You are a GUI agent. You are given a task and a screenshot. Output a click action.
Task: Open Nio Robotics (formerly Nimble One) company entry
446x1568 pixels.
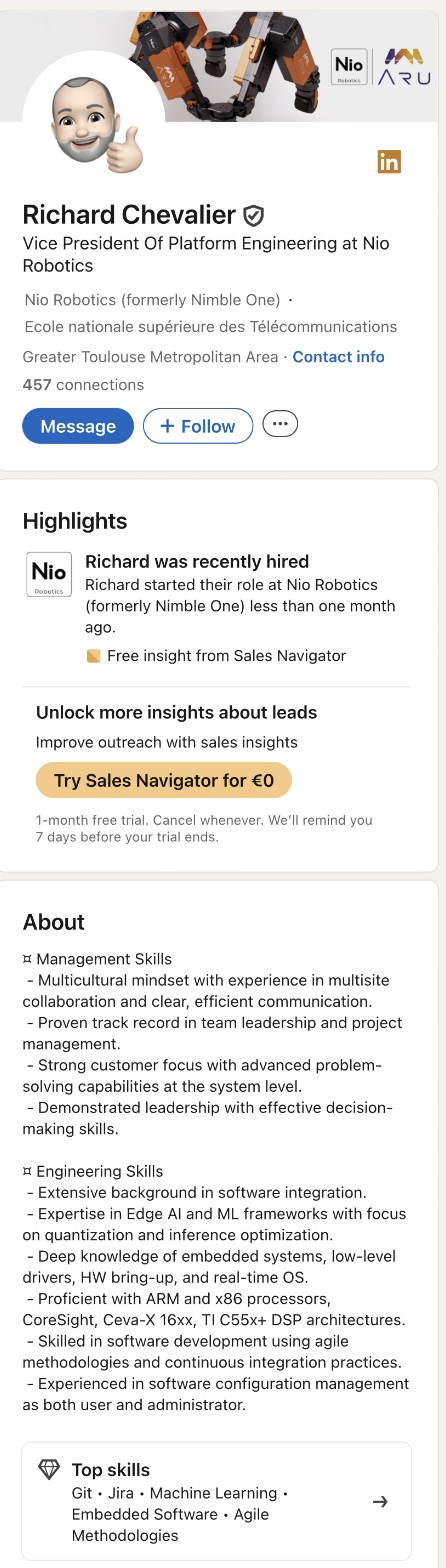(152, 300)
